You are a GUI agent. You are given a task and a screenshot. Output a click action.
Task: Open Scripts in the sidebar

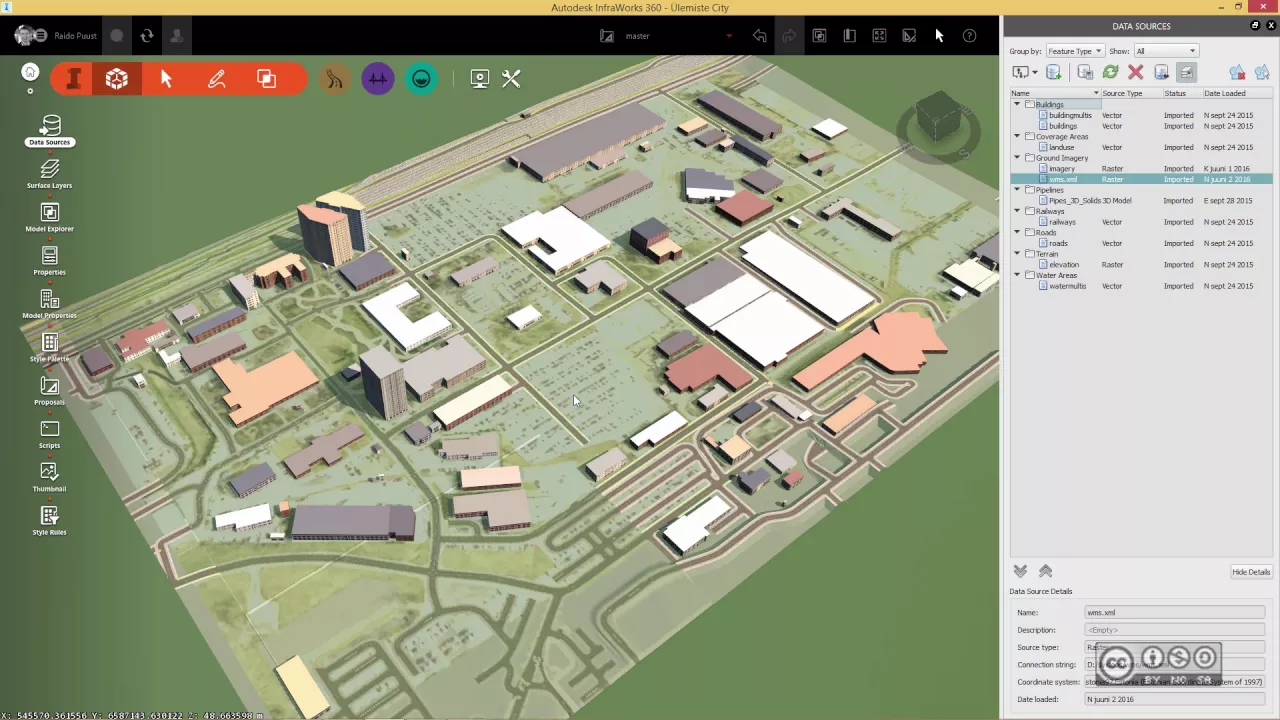point(50,434)
